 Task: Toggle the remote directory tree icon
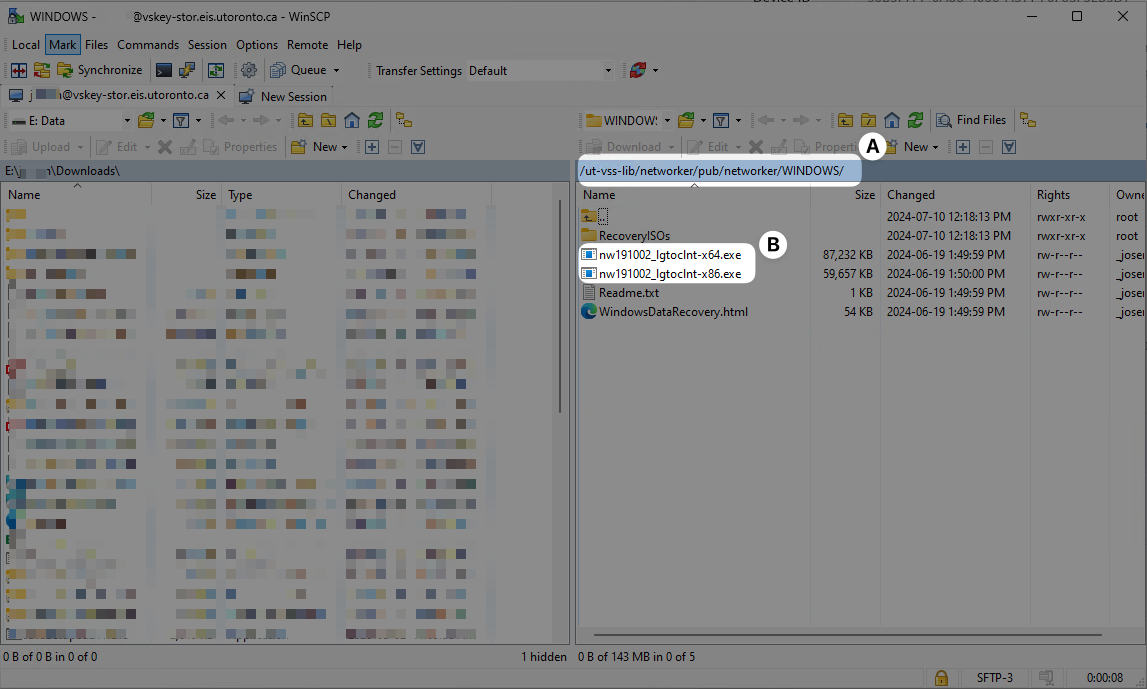[x=1028, y=121]
